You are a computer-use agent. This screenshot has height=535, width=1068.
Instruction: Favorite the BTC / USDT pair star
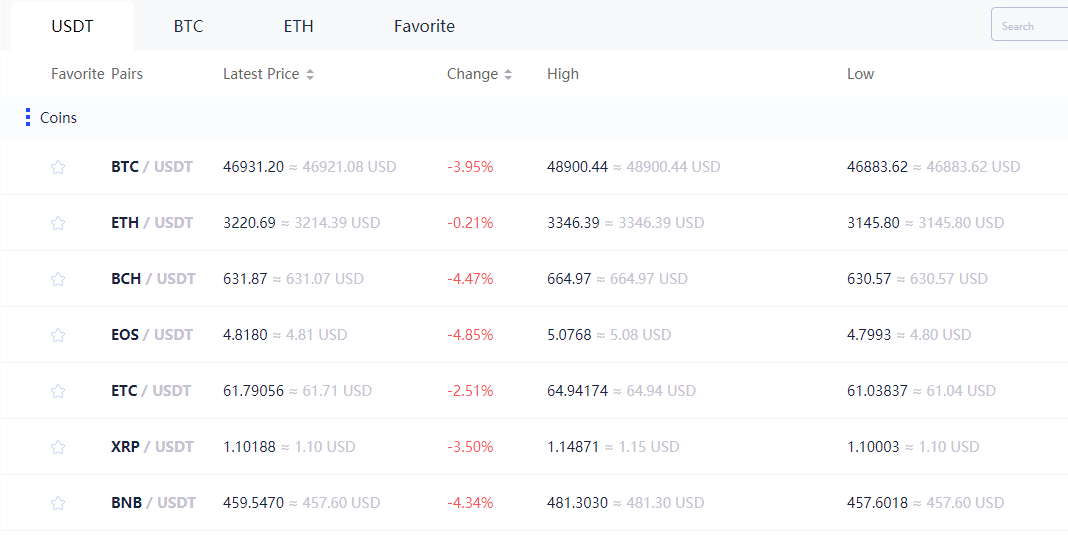click(x=58, y=167)
